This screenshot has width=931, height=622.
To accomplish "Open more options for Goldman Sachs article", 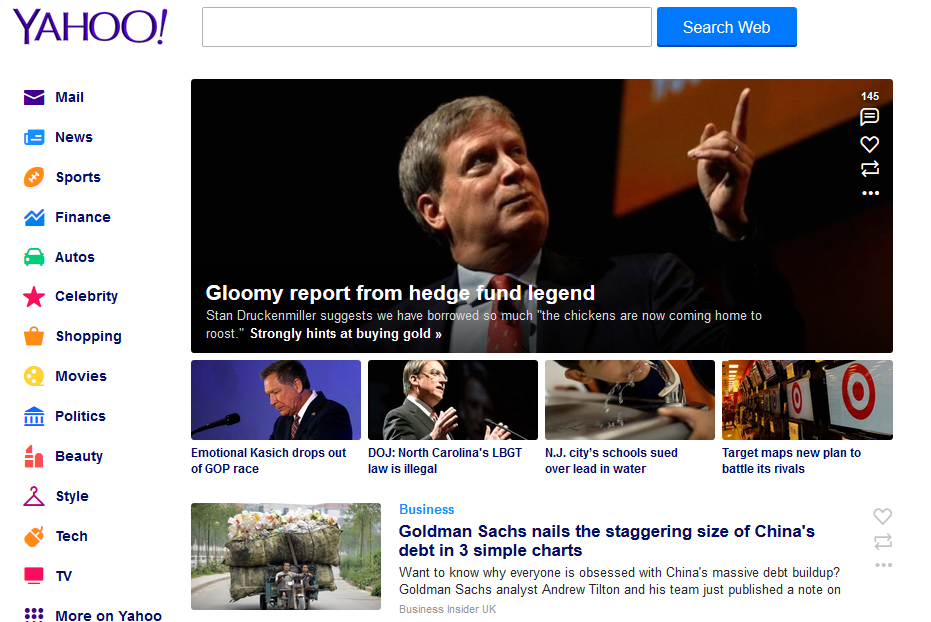I will [883, 565].
